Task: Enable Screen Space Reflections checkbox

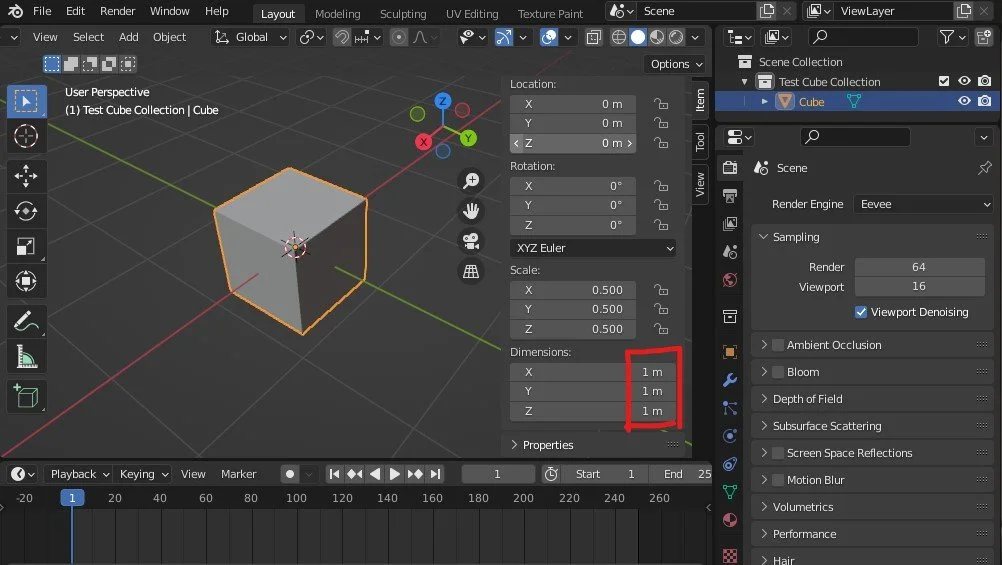Action: (778, 453)
